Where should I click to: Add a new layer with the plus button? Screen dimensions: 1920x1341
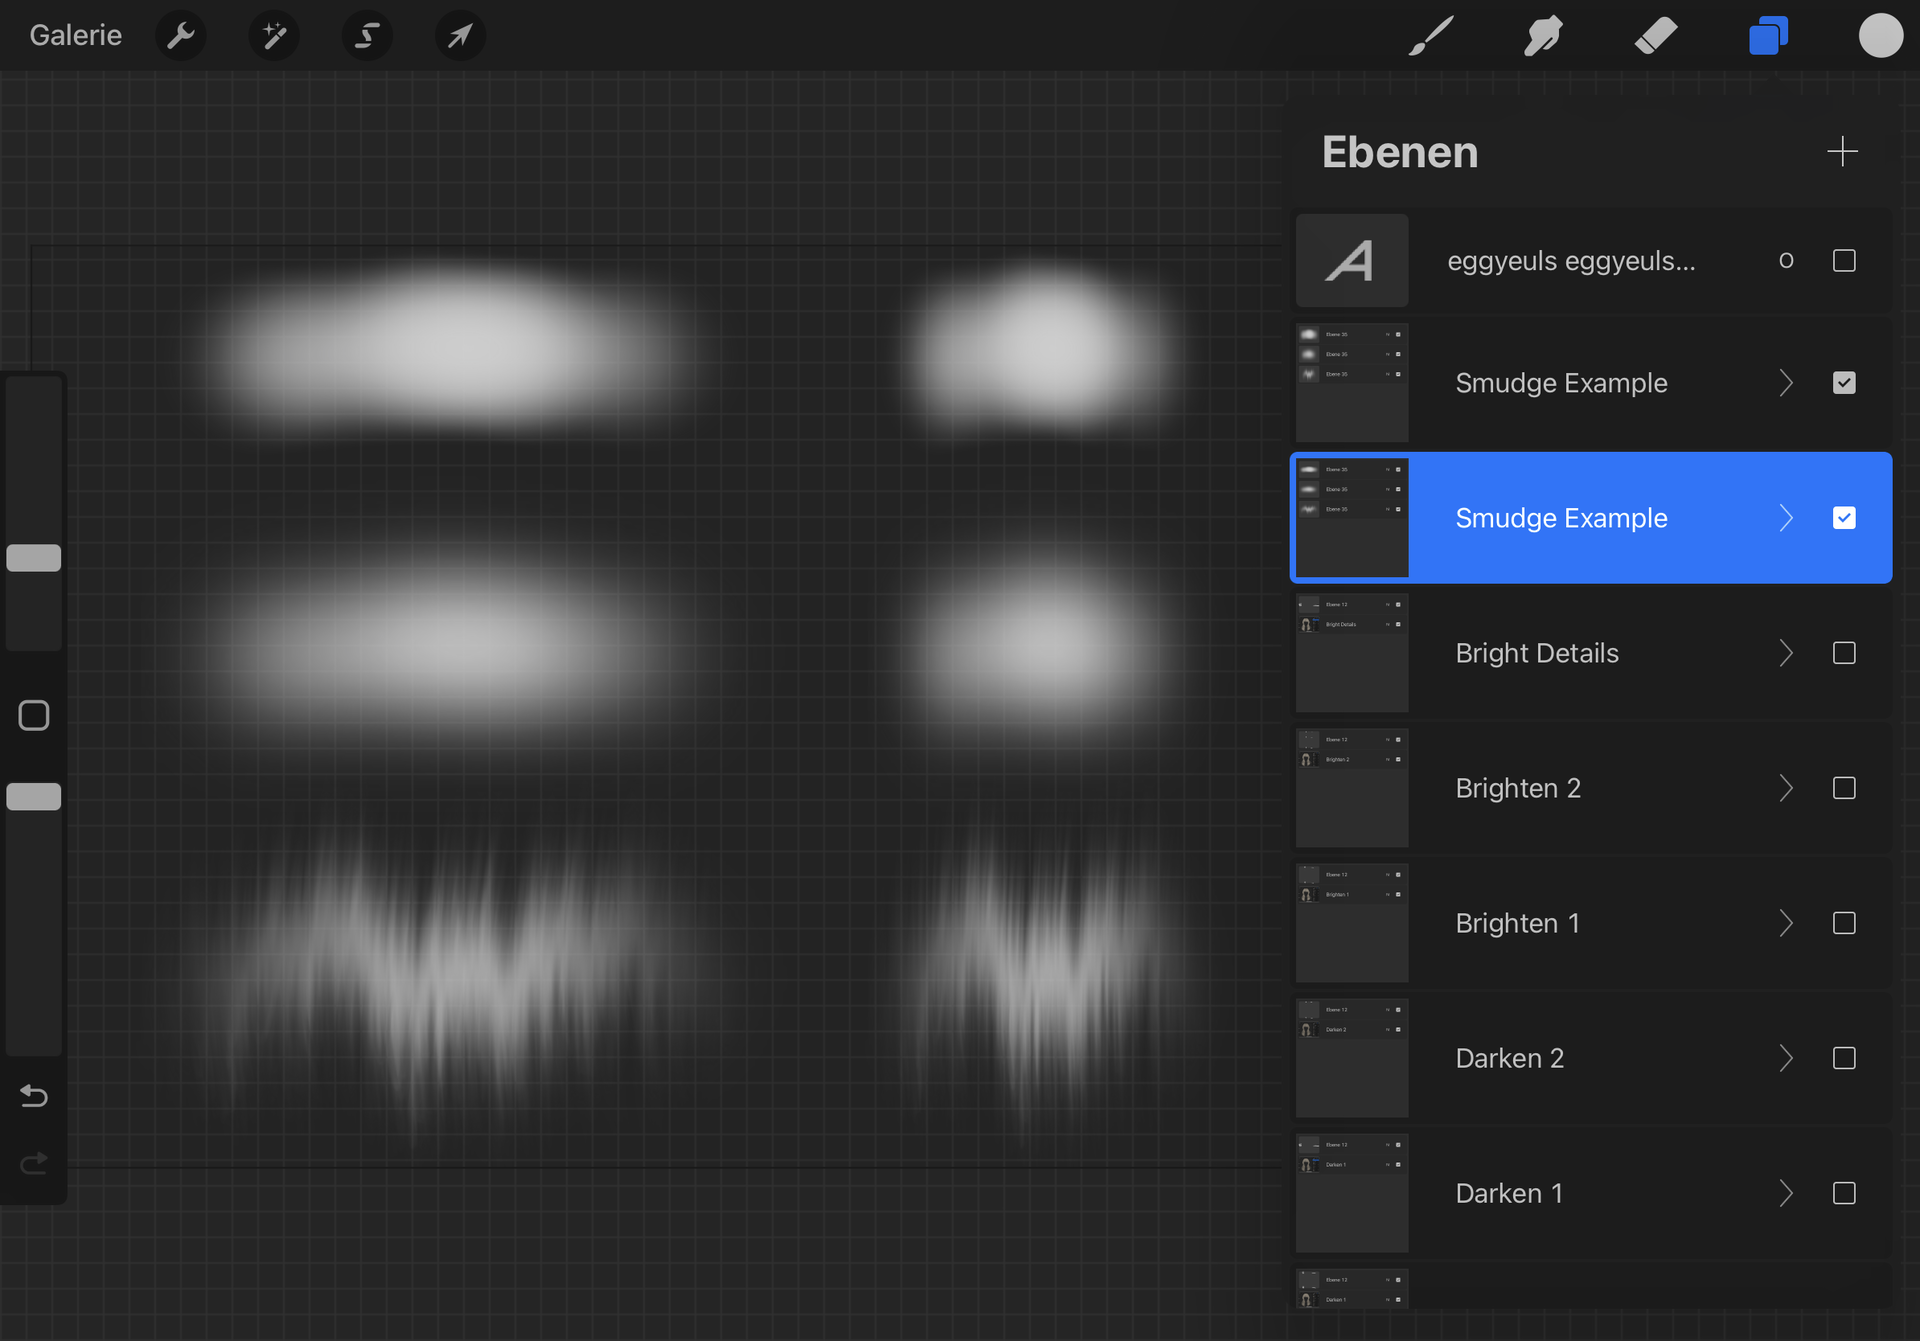point(1842,152)
